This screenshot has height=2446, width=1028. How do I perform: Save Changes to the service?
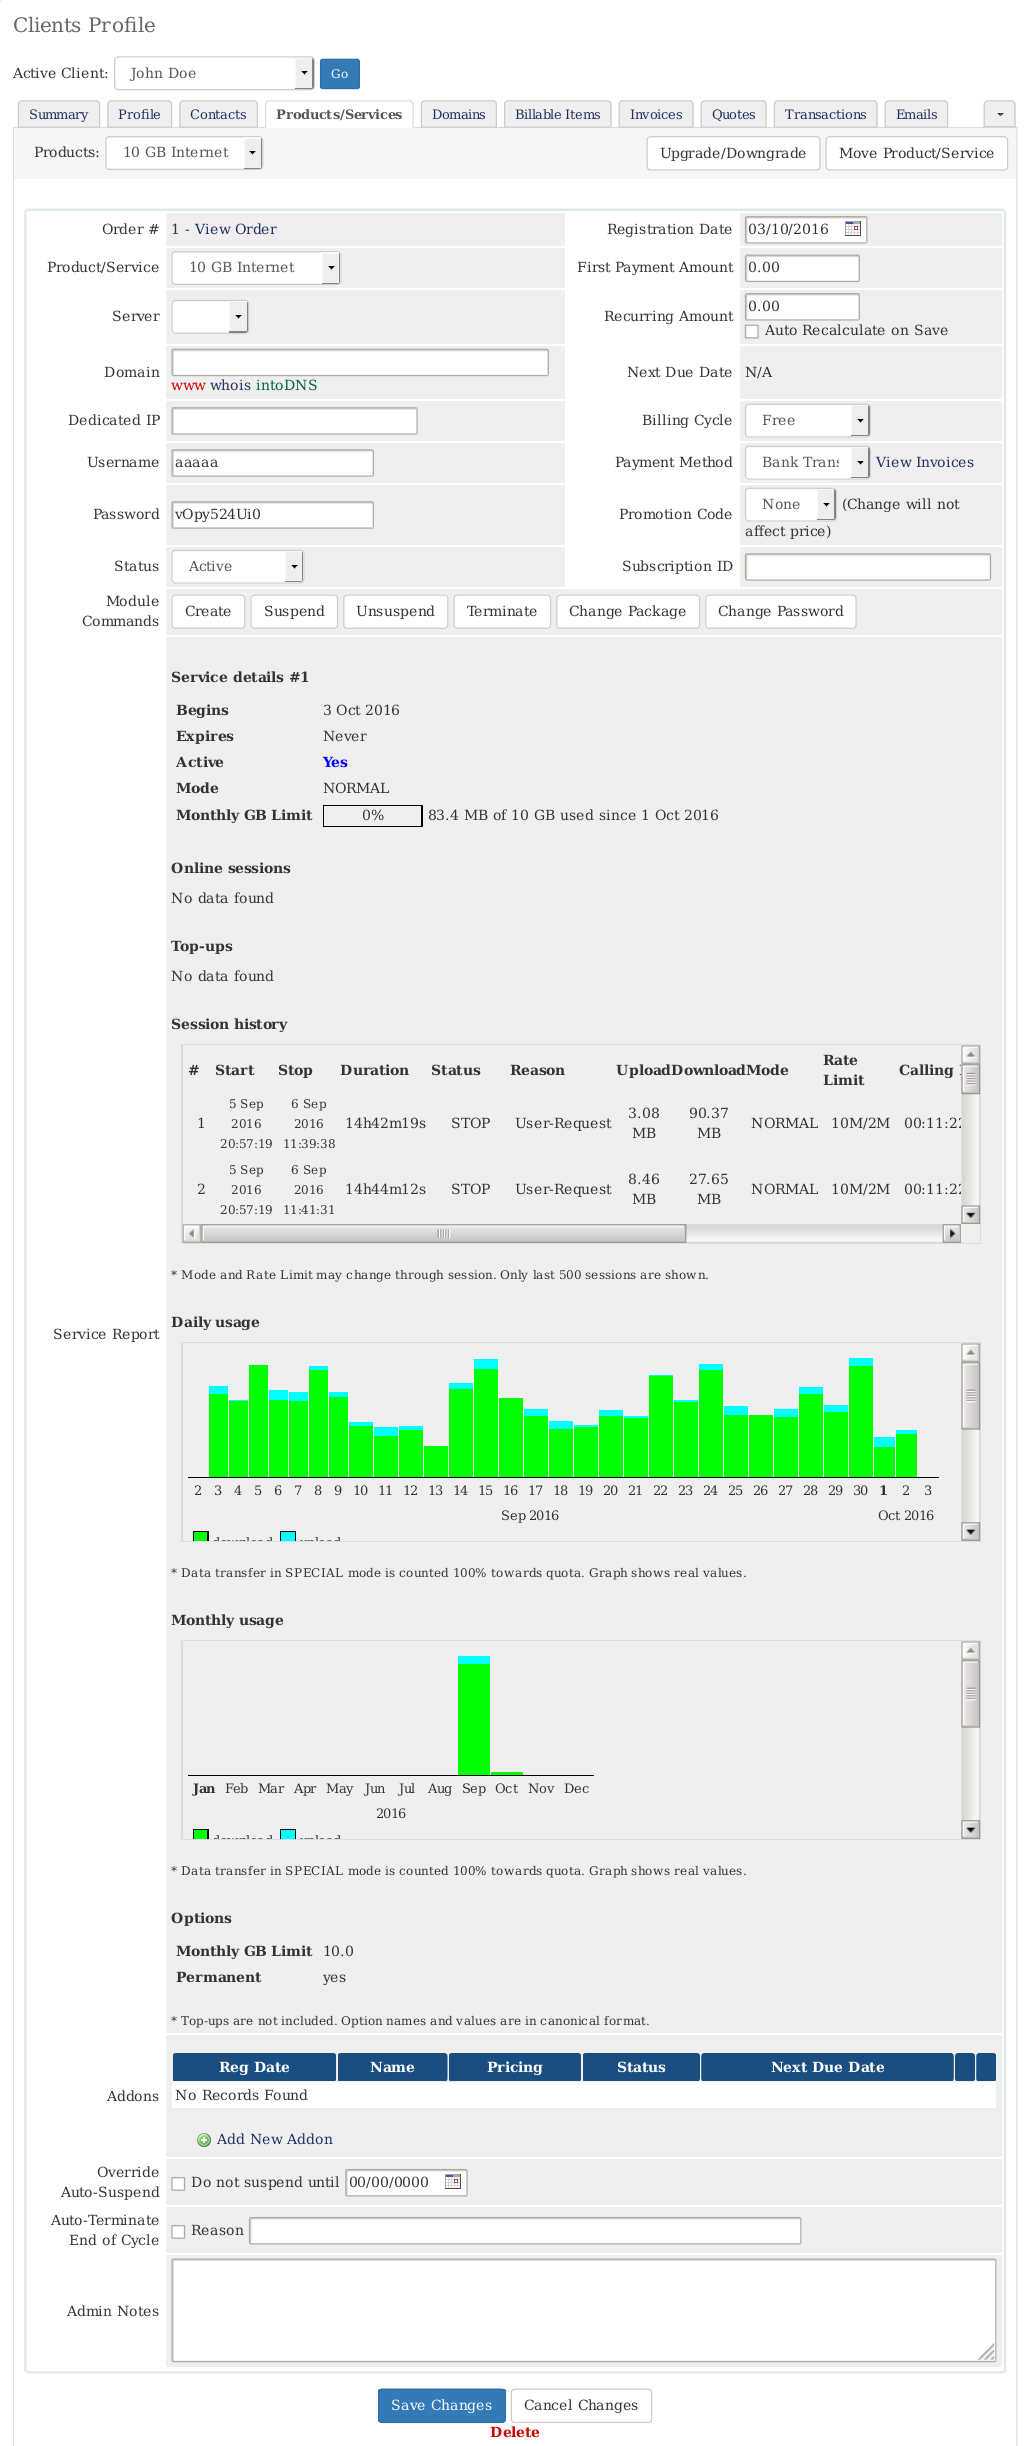442,2405
